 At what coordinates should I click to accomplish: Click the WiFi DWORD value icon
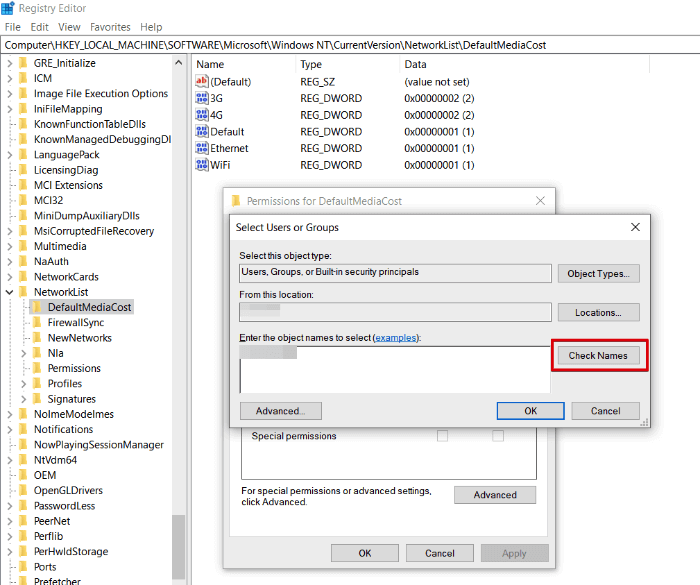202,165
